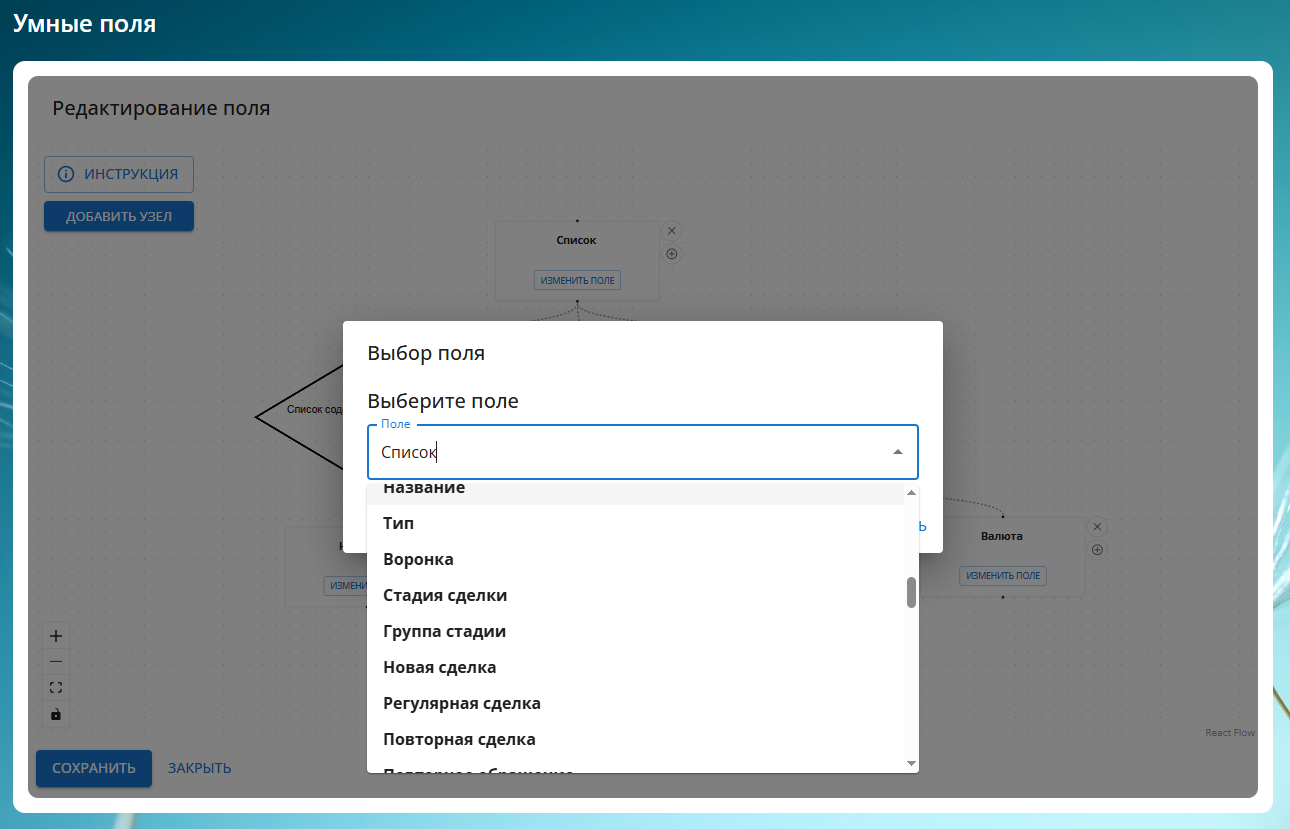
Task: Click the dropdown list scrollbar thumb
Action: pos(911,592)
